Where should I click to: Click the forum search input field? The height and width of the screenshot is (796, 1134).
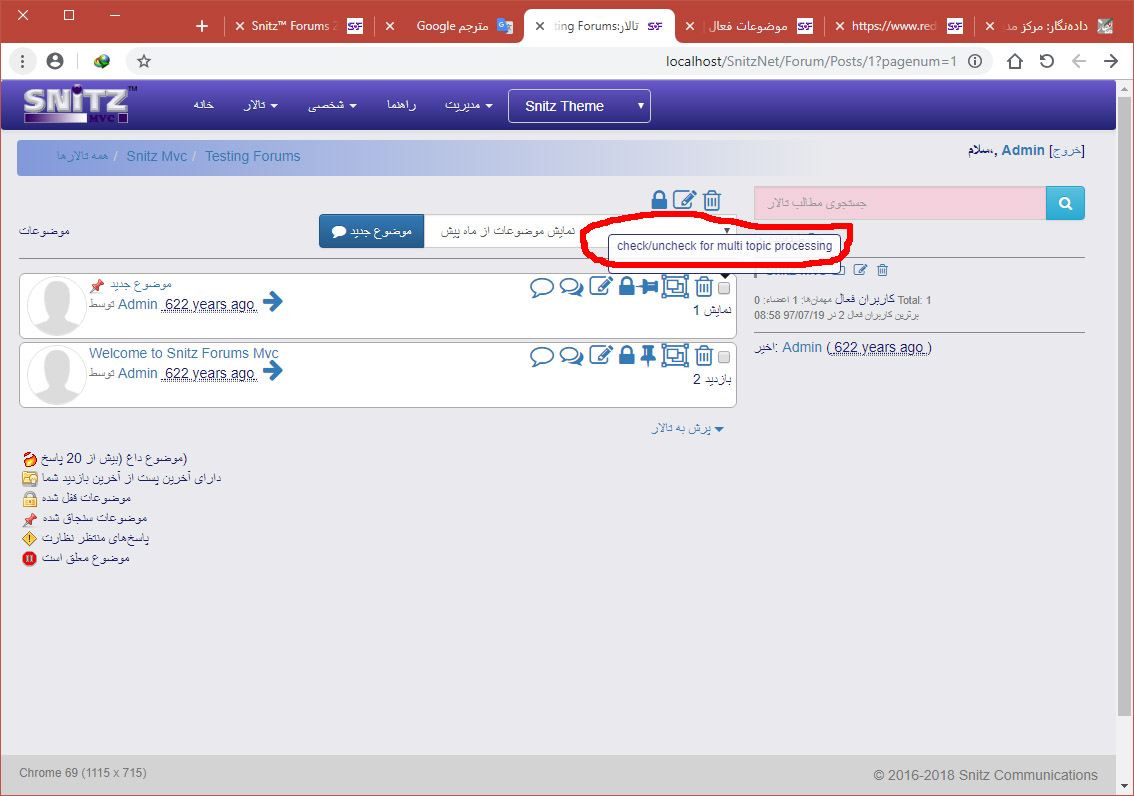pyautogui.click(x=899, y=203)
